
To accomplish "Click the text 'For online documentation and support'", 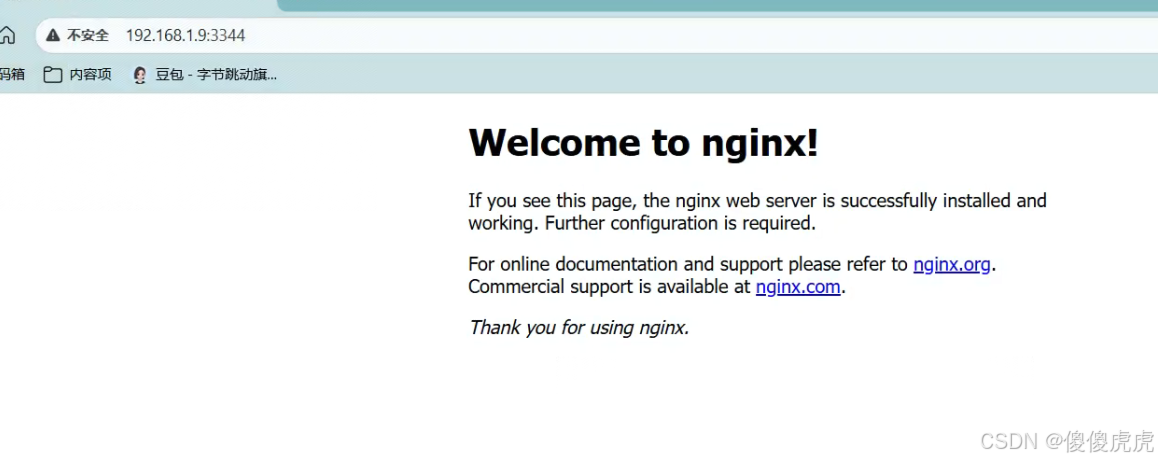I will pyautogui.click(x=626, y=264).
